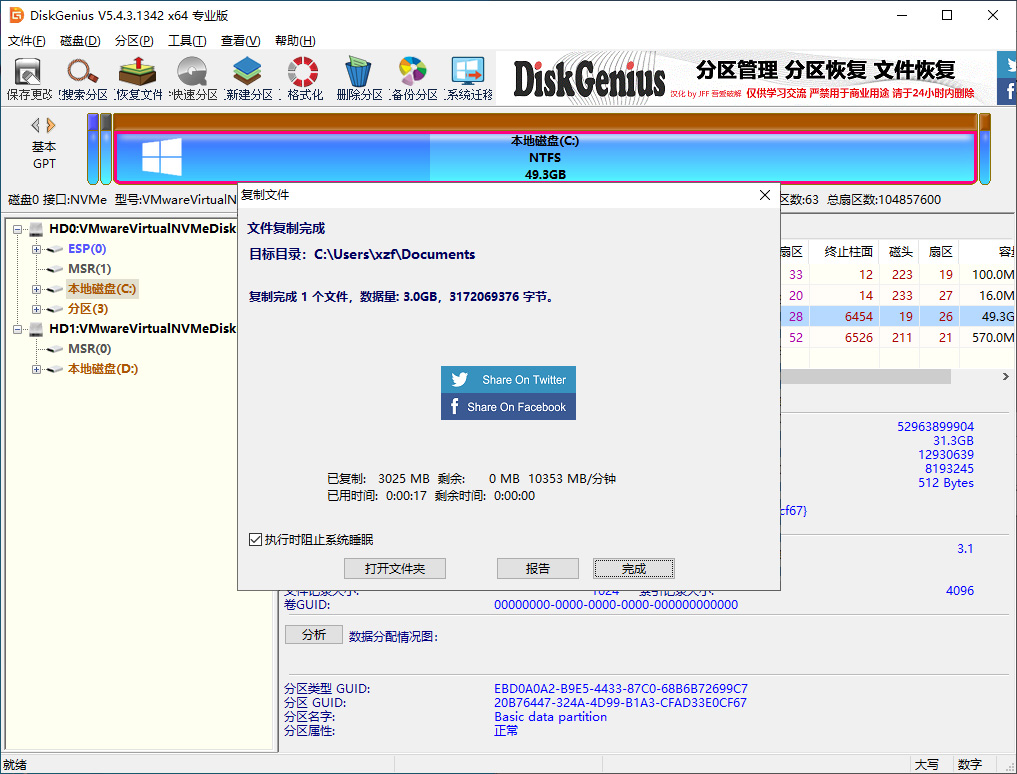Click the Facebook icon in the banner
Screen dimensions: 1017x774
point(1007,91)
